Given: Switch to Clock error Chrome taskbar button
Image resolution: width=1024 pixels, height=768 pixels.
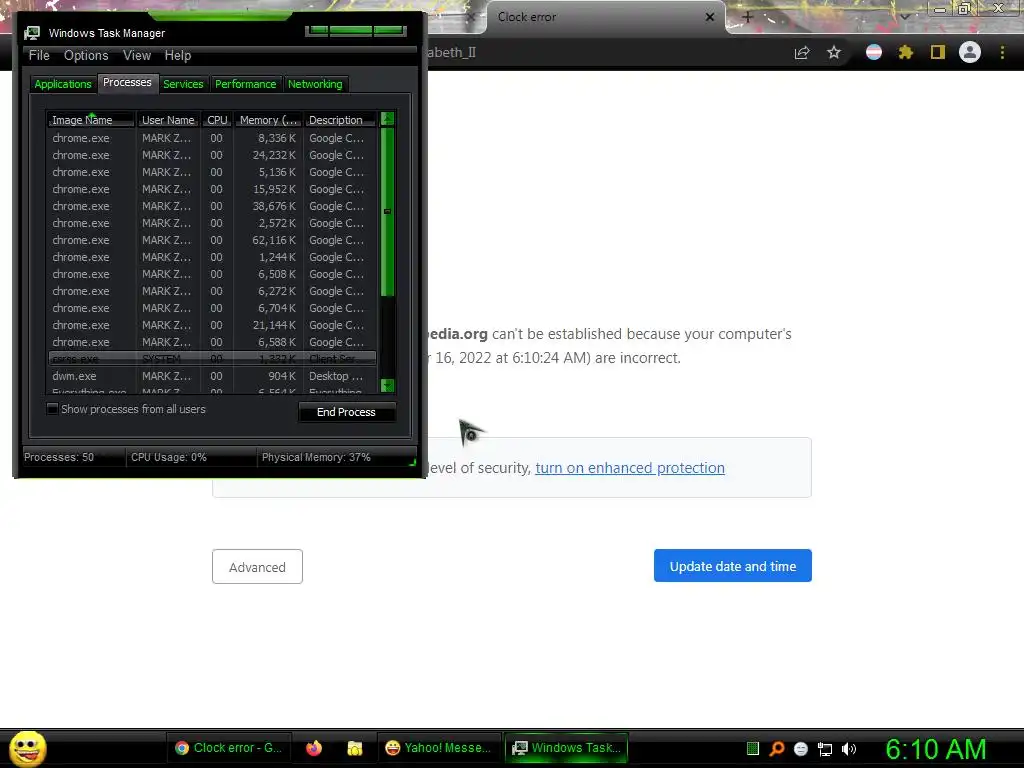Looking at the screenshot, I should coord(229,748).
